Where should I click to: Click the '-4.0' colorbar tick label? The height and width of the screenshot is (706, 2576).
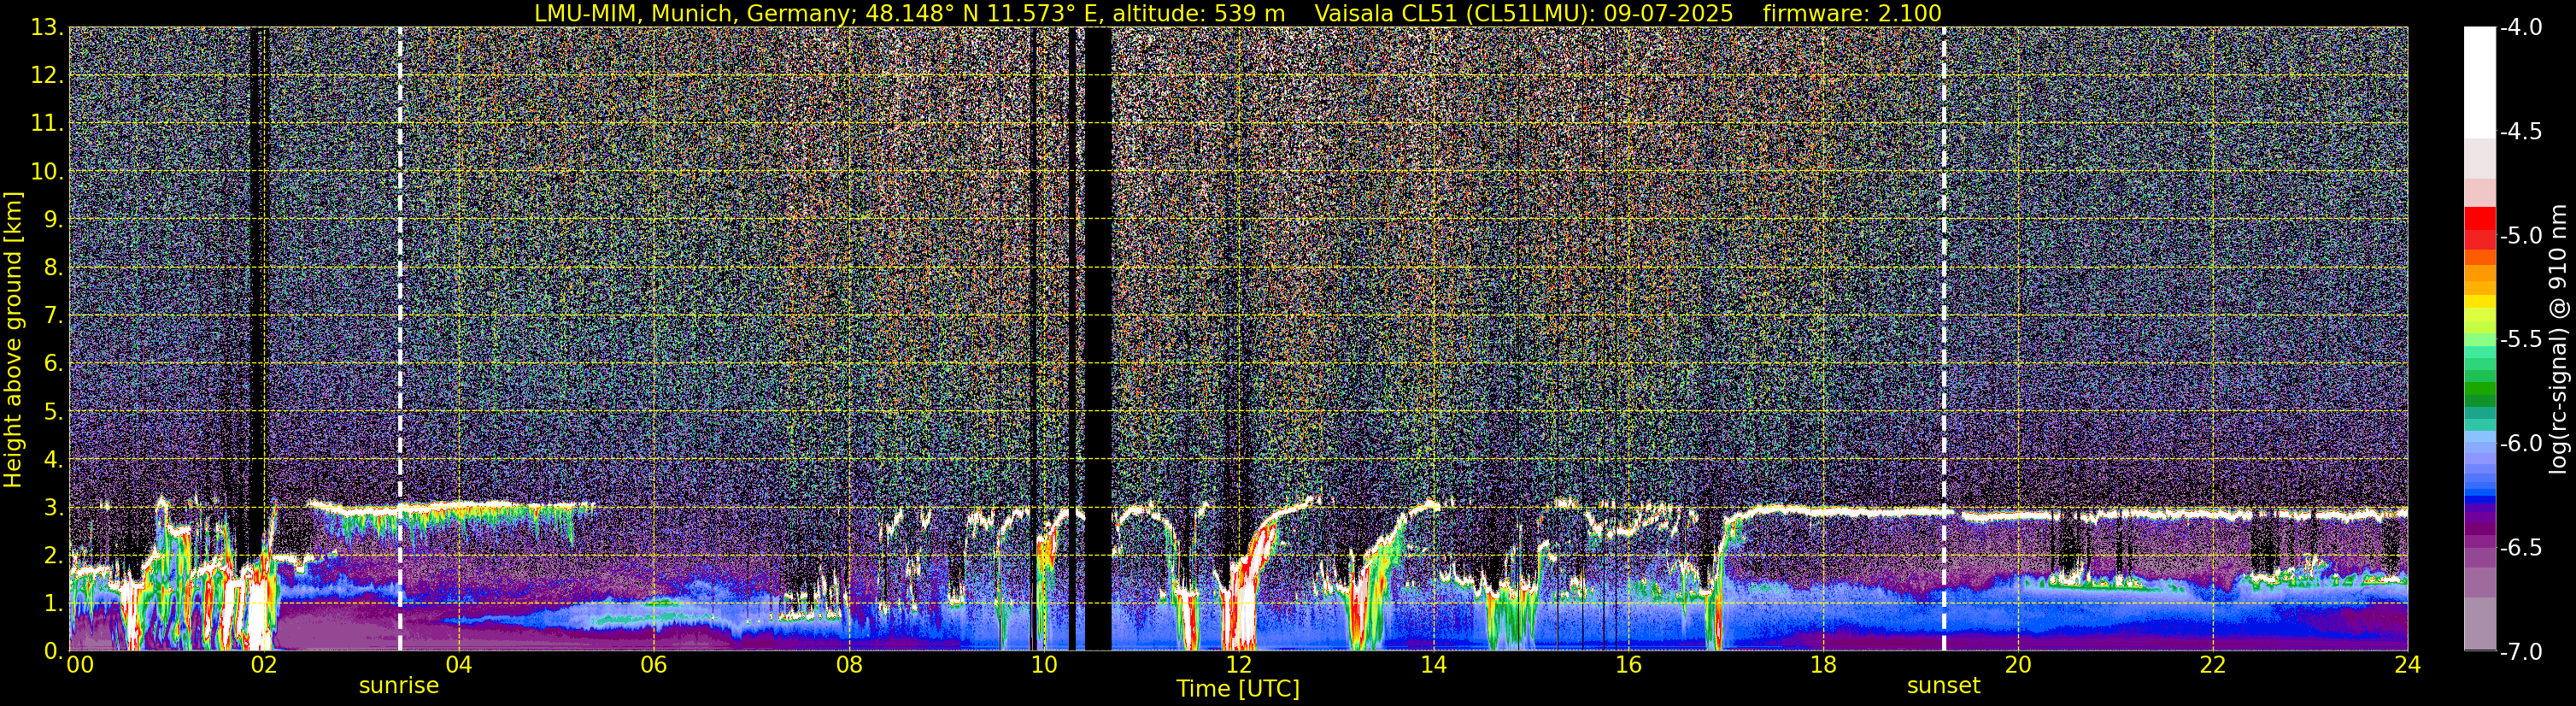click(2521, 28)
